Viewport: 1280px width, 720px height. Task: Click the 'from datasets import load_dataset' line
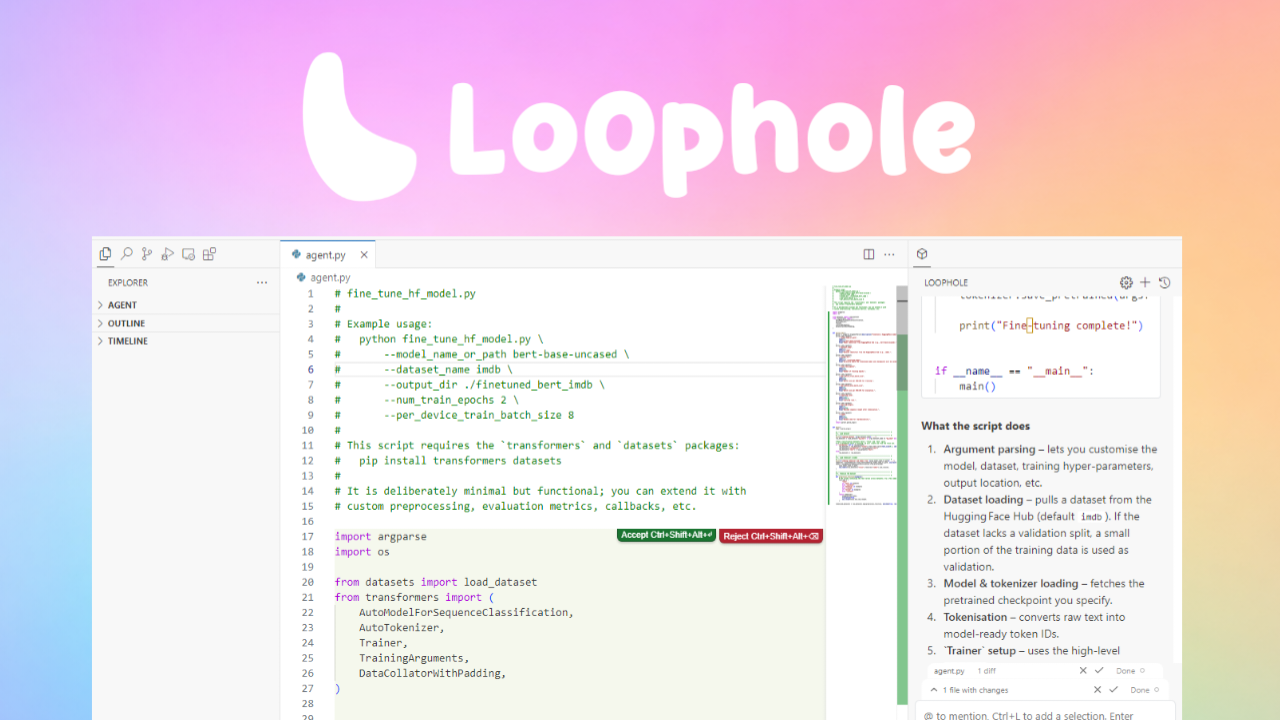pos(436,582)
